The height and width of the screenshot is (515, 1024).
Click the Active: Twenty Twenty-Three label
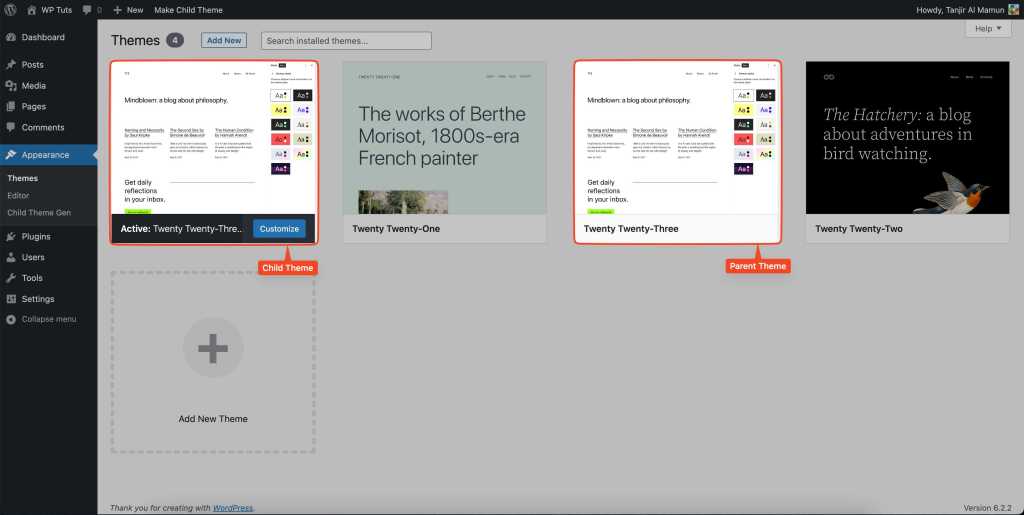pyautogui.click(x=181, y=229)
